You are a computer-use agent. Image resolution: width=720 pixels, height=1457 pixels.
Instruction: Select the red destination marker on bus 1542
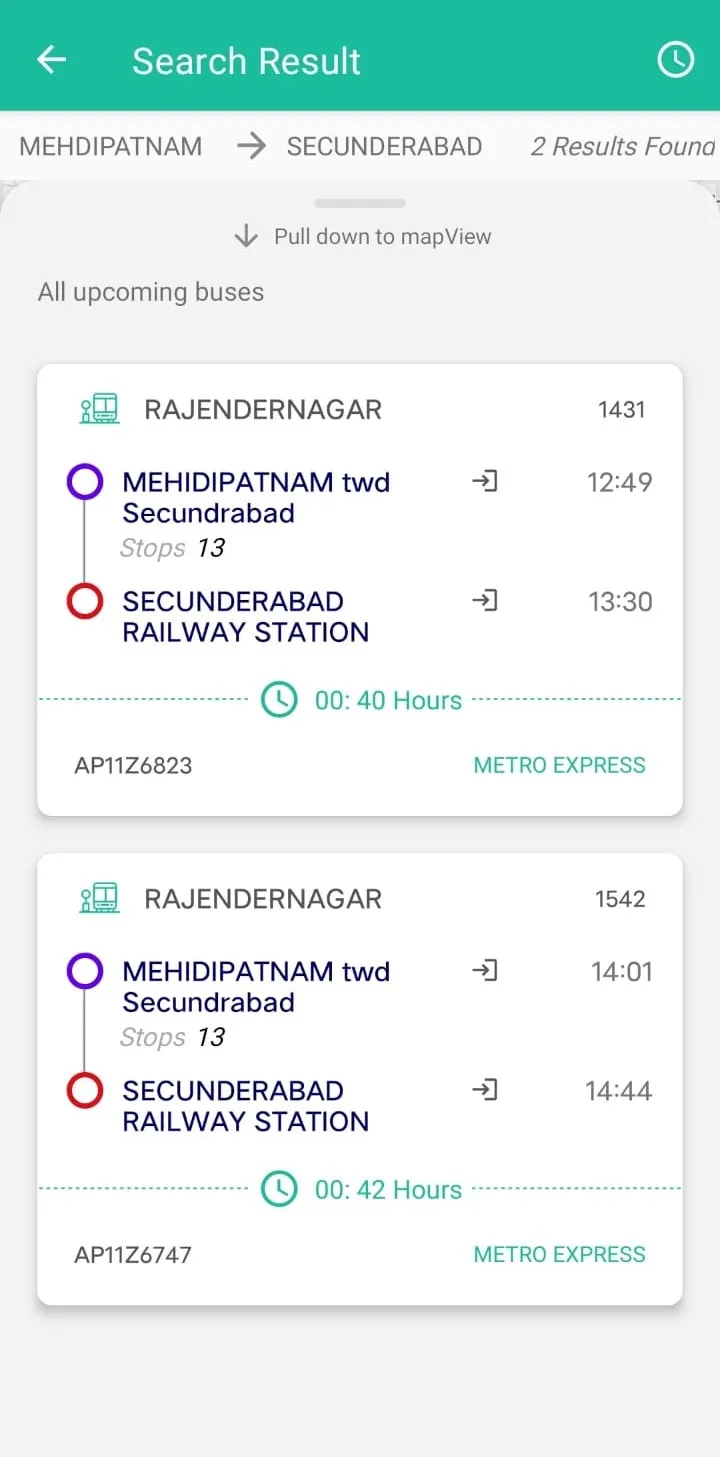[85, 1091]
